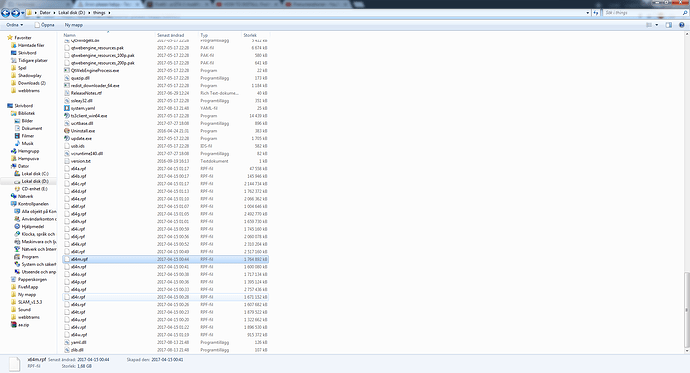Image resolution: width=690 pixels, height=373 pixels.
Task: Go forward with the Forward arrow
Action: coord(15,13)
